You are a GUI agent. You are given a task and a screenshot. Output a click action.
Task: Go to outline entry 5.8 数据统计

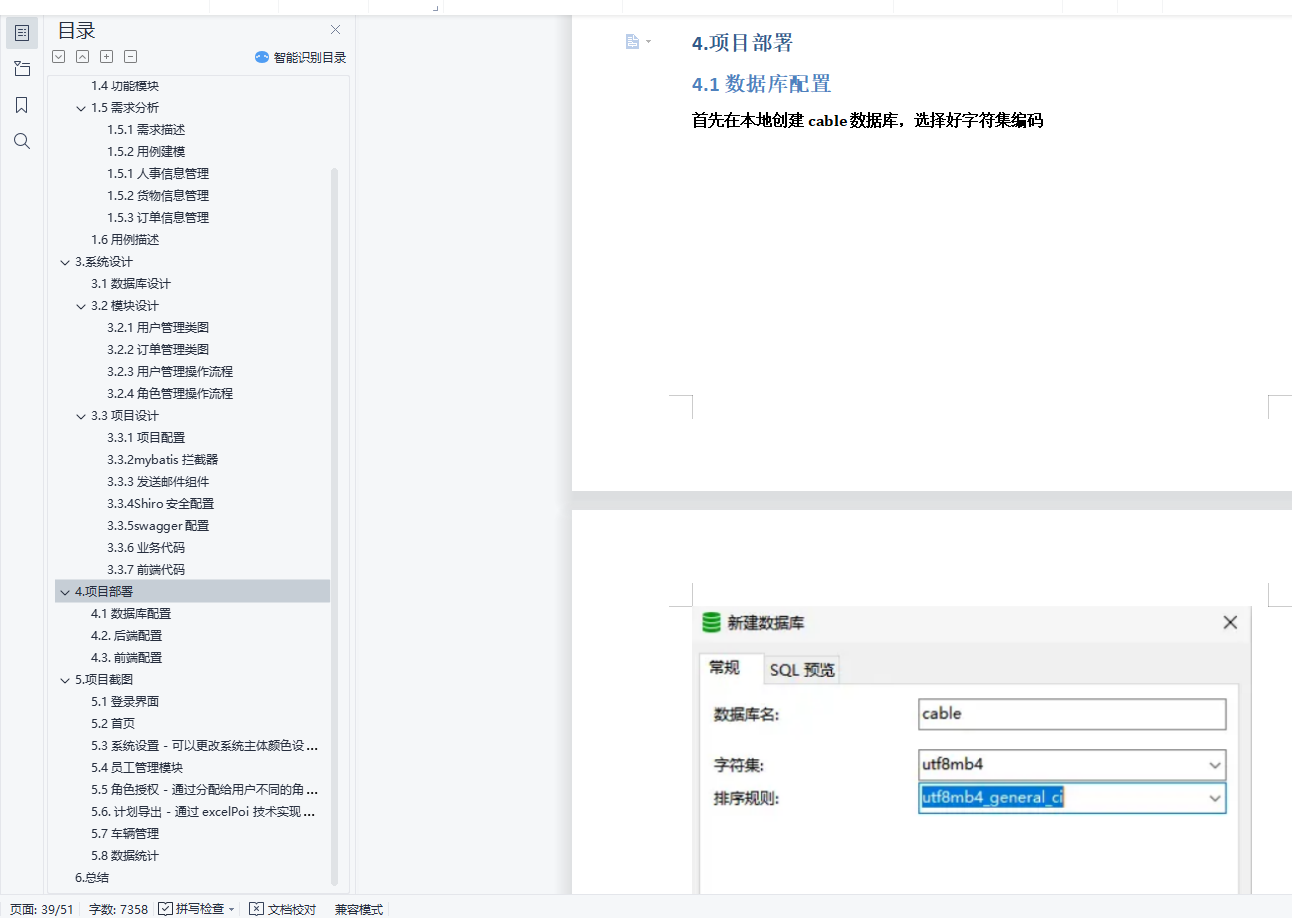tap(125, 856)
